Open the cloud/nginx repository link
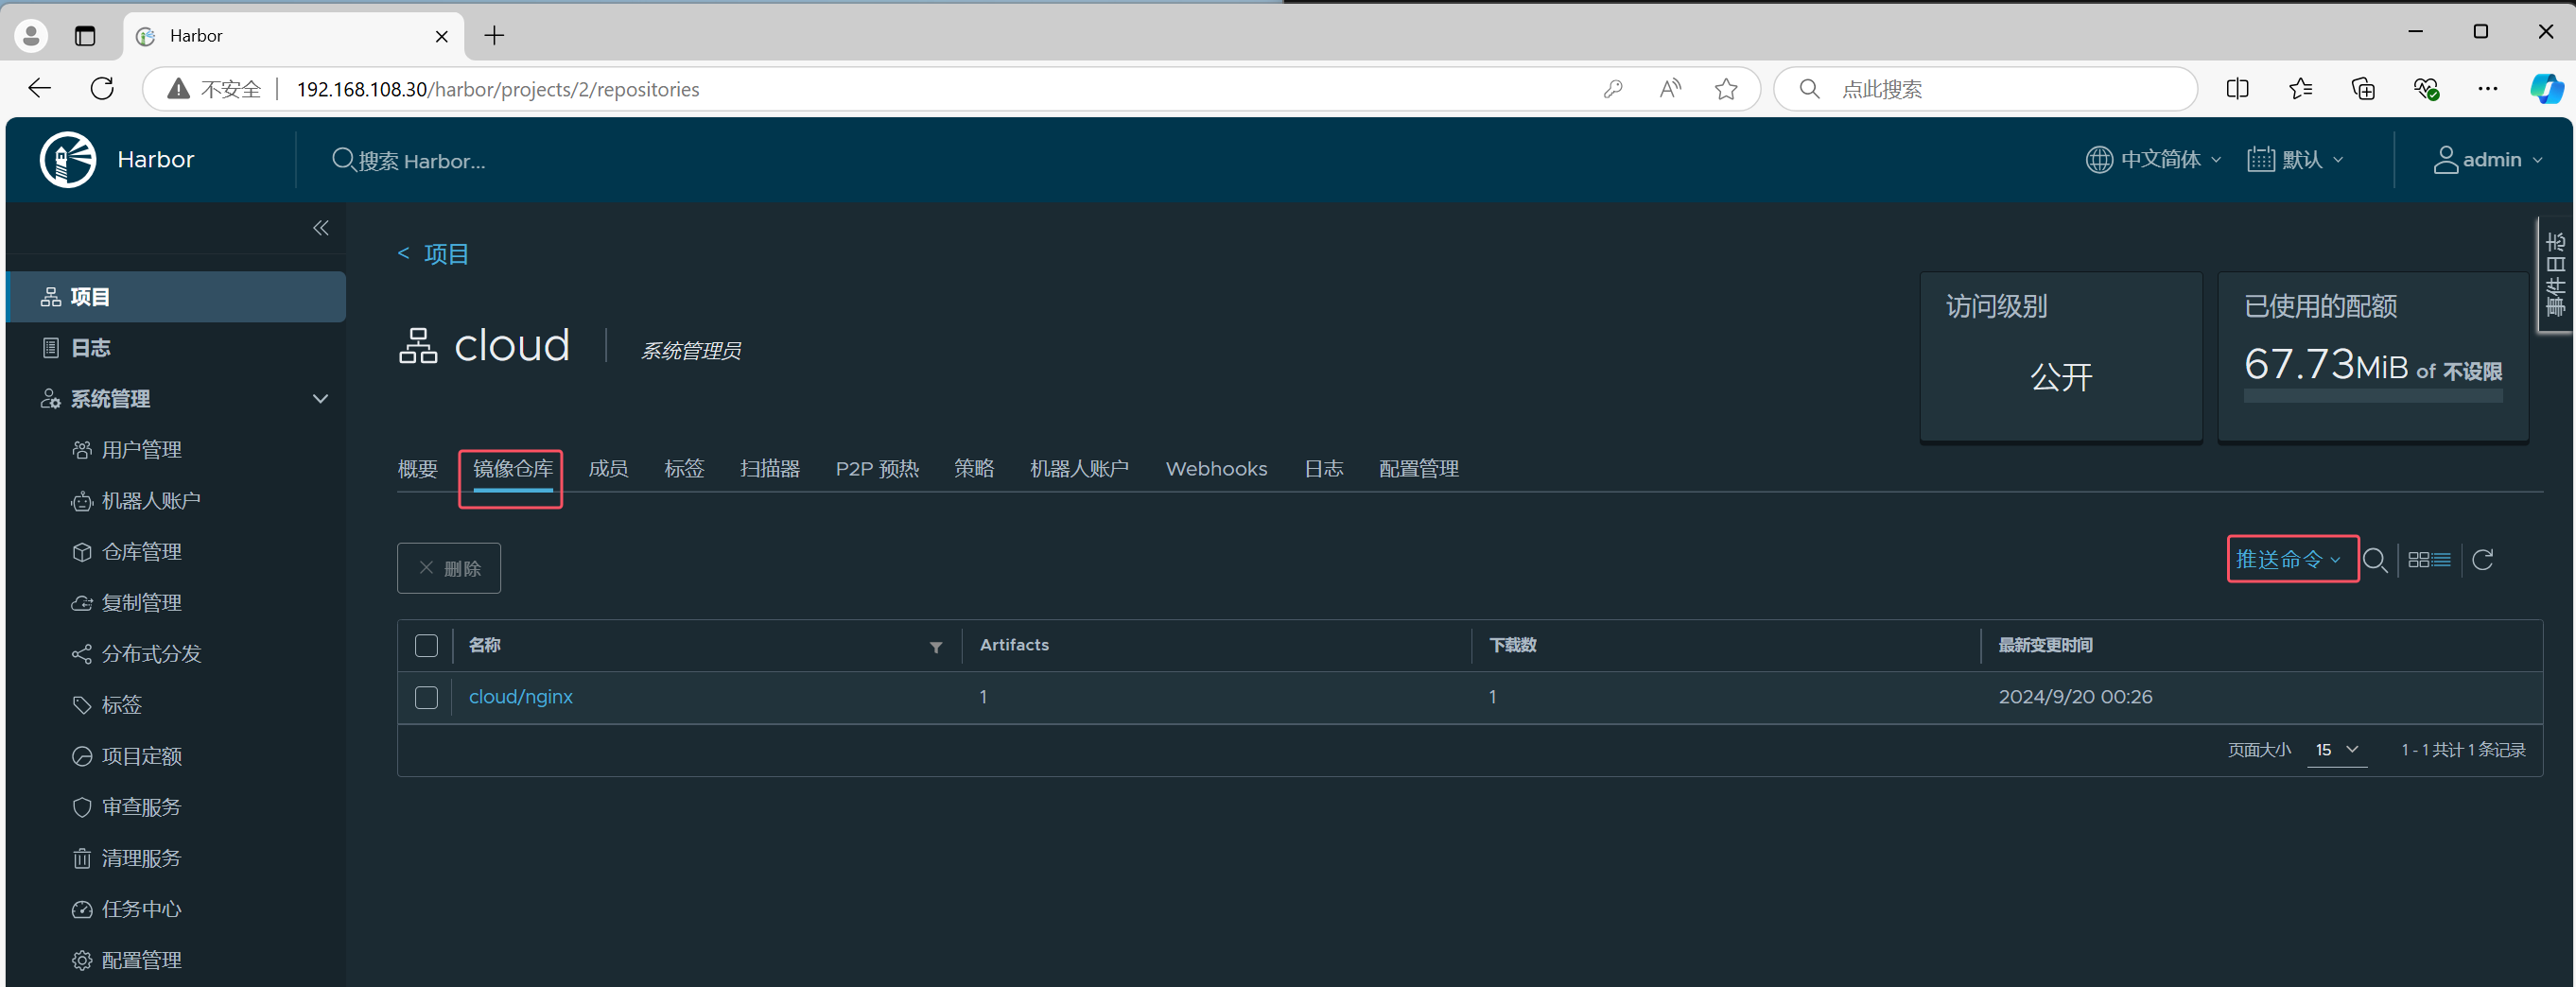Screen dimensions: 2576x987 [521, 697]
